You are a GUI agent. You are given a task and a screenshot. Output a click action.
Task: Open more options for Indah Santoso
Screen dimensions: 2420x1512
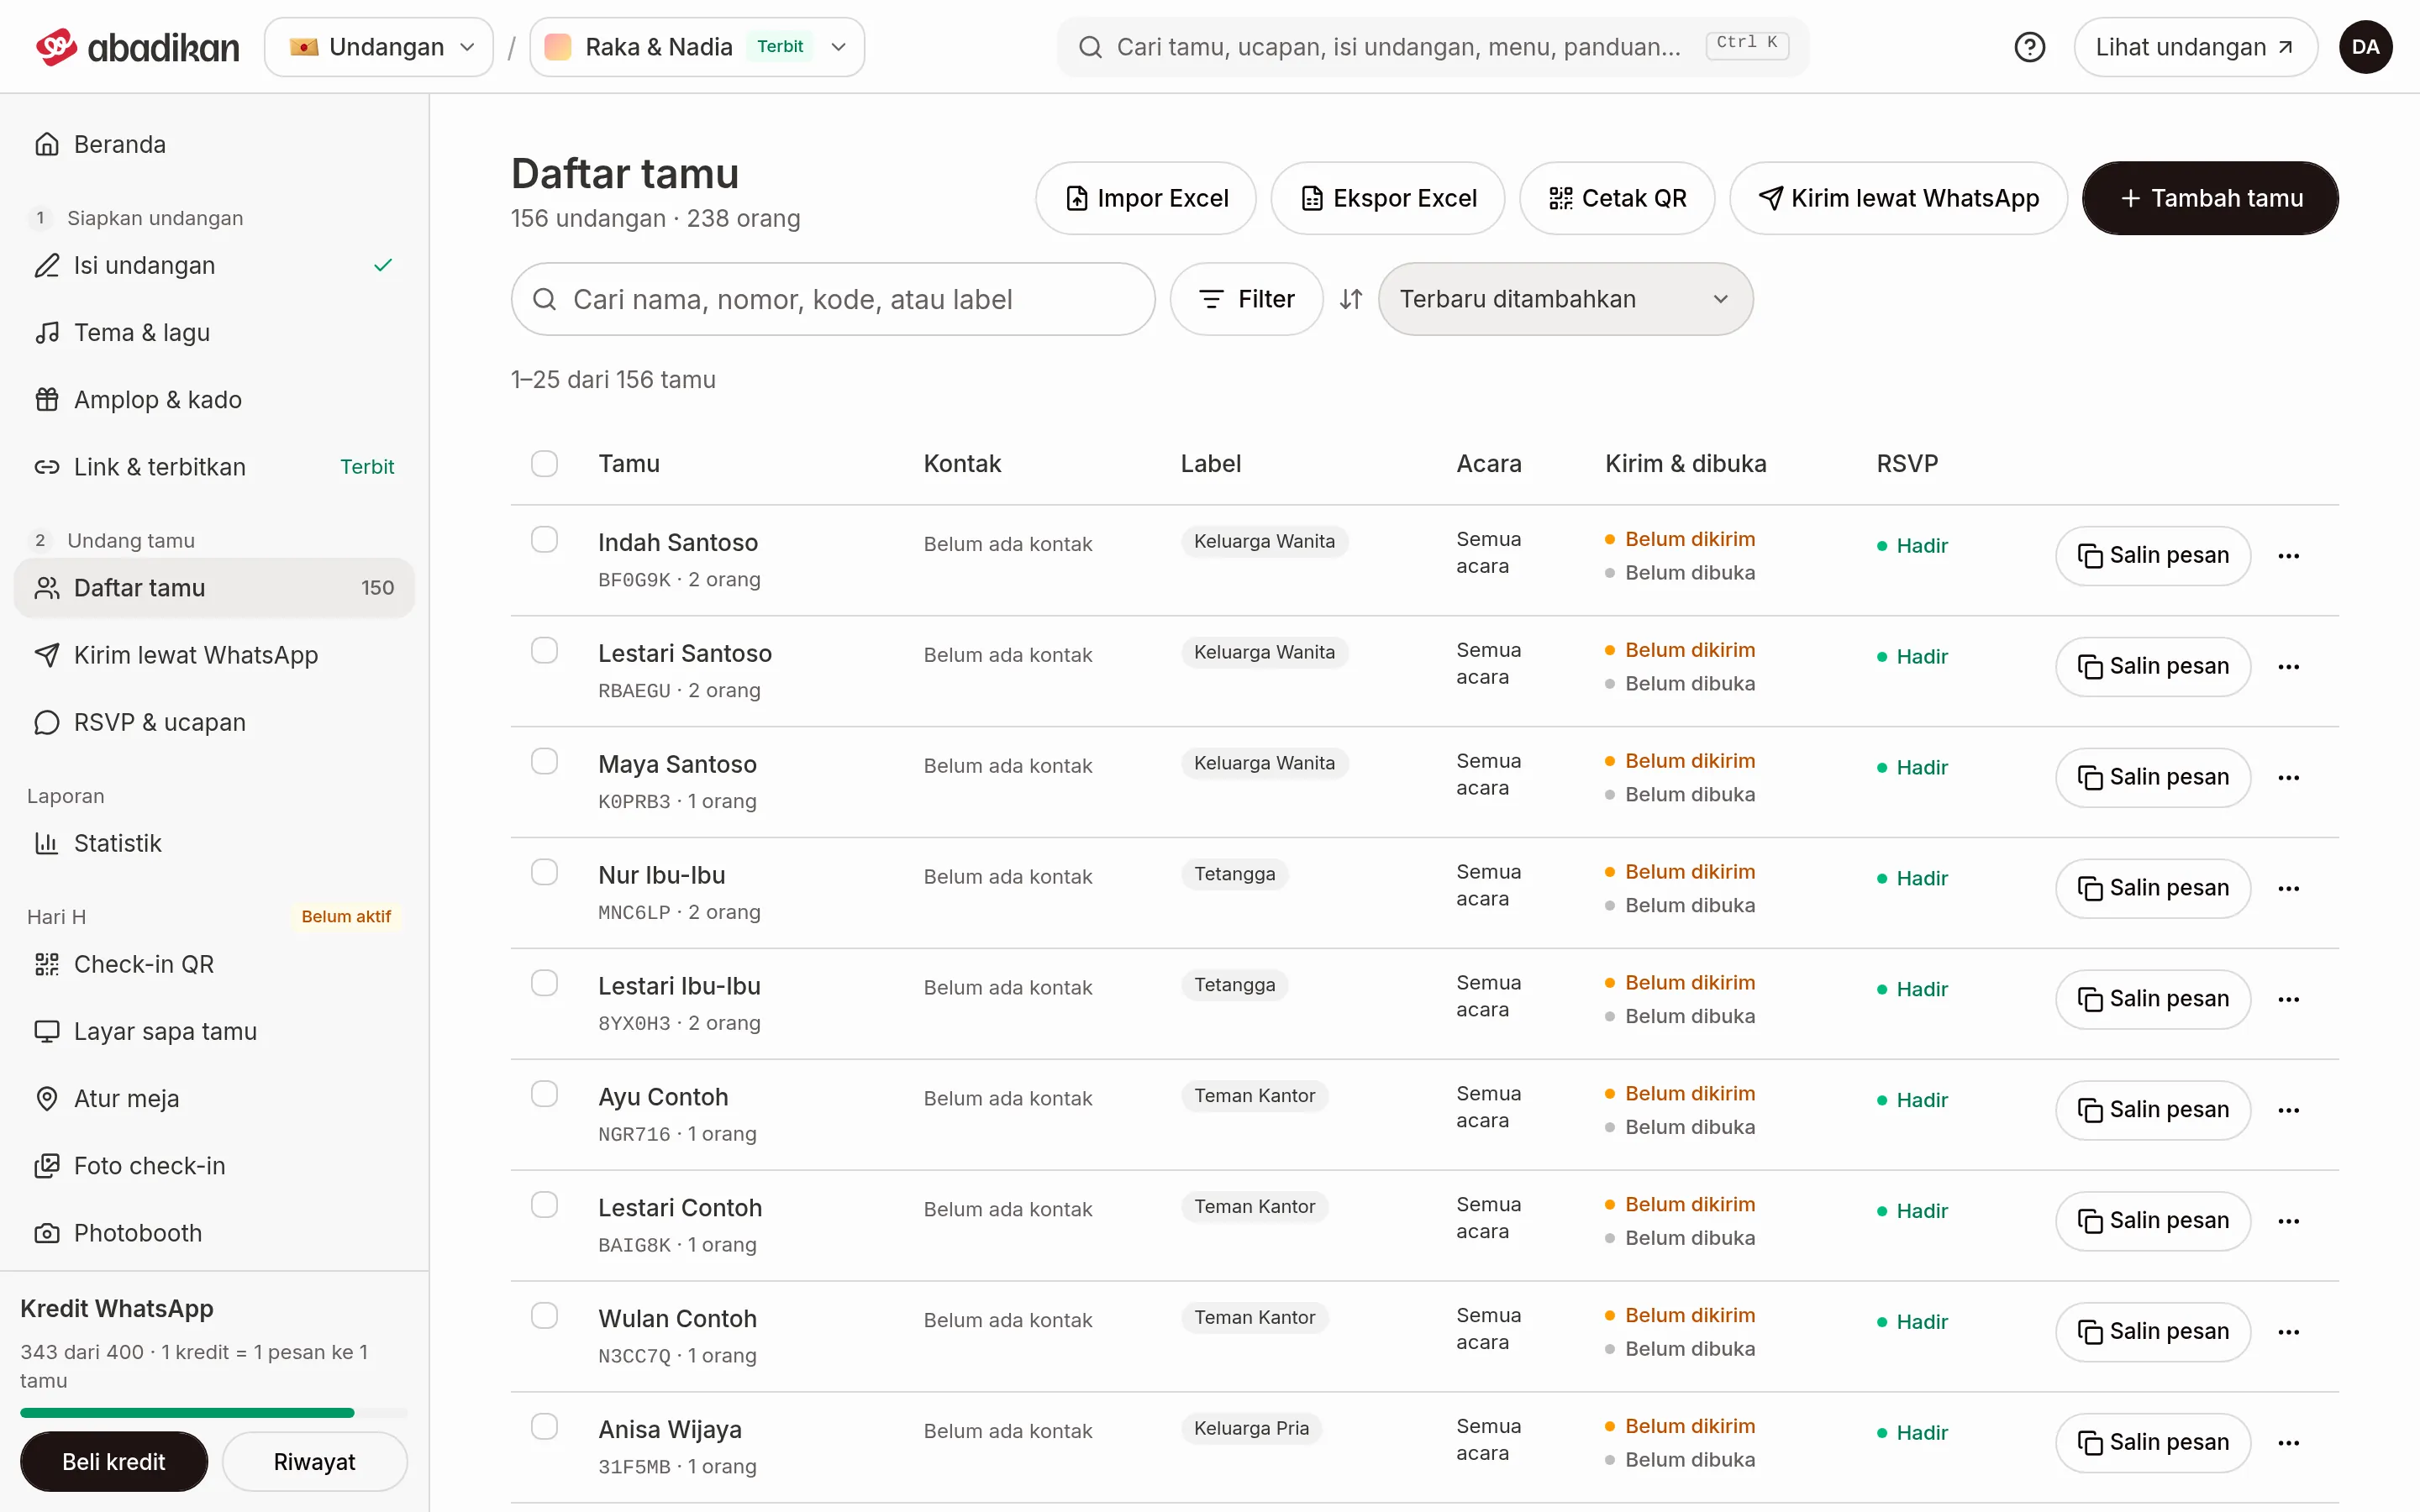coord(2288,556)
